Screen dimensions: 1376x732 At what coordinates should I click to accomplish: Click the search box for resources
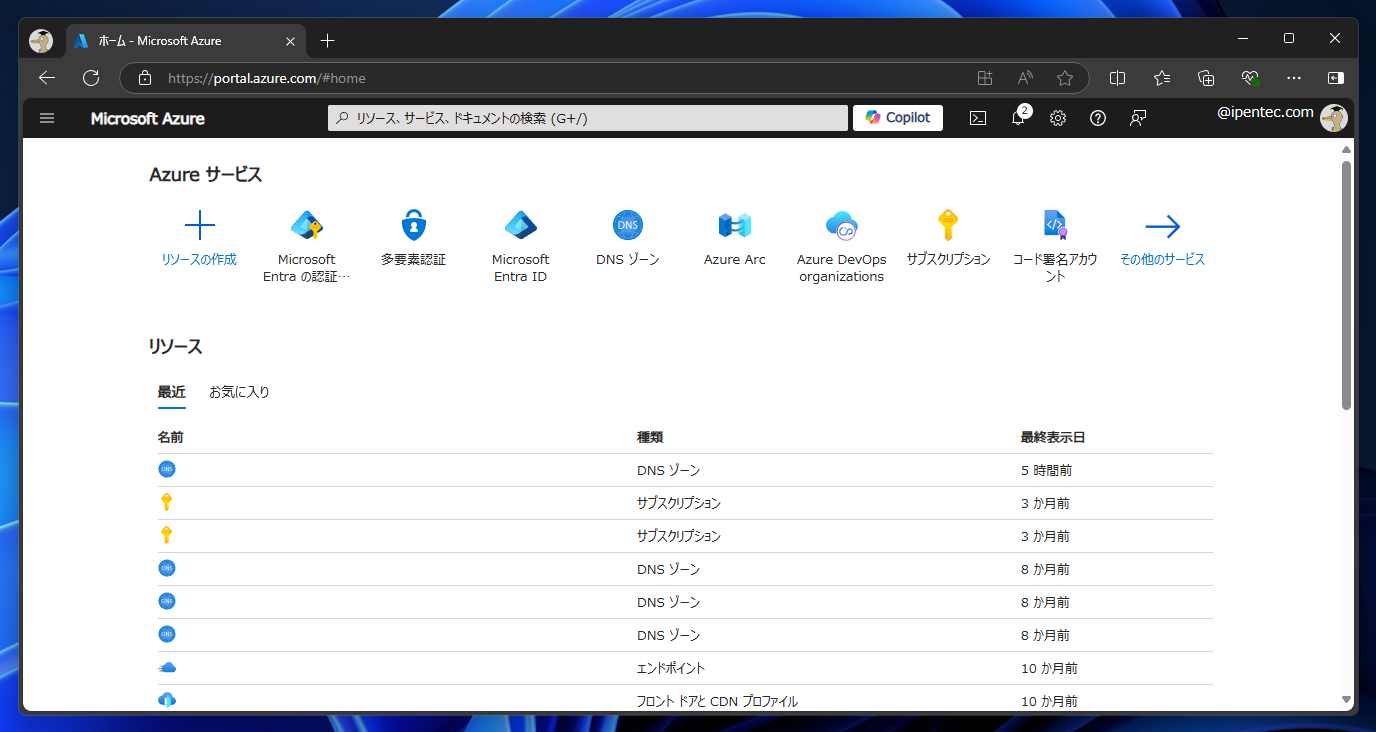(x=587, y=117)
